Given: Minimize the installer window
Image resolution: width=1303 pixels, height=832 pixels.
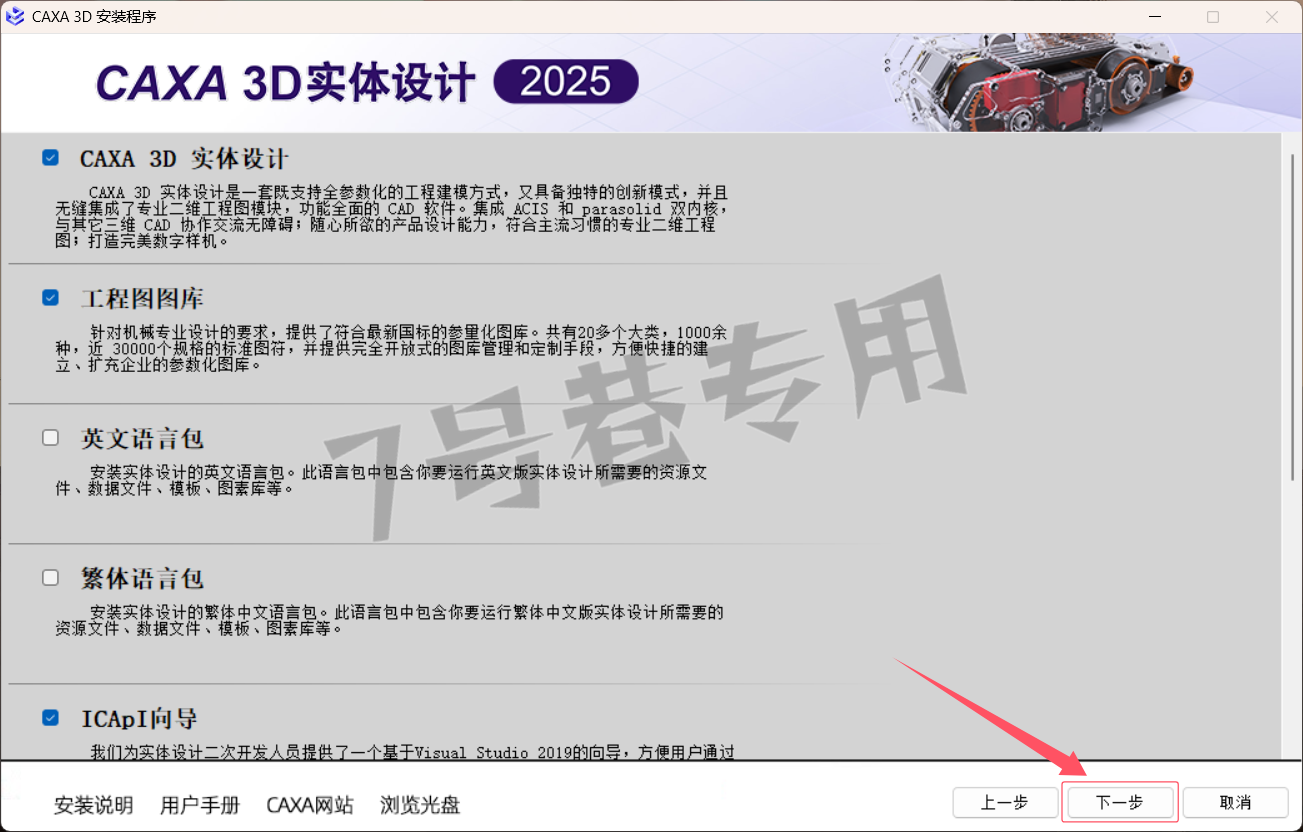Looking at the screenshot, I should (1154, 17).
